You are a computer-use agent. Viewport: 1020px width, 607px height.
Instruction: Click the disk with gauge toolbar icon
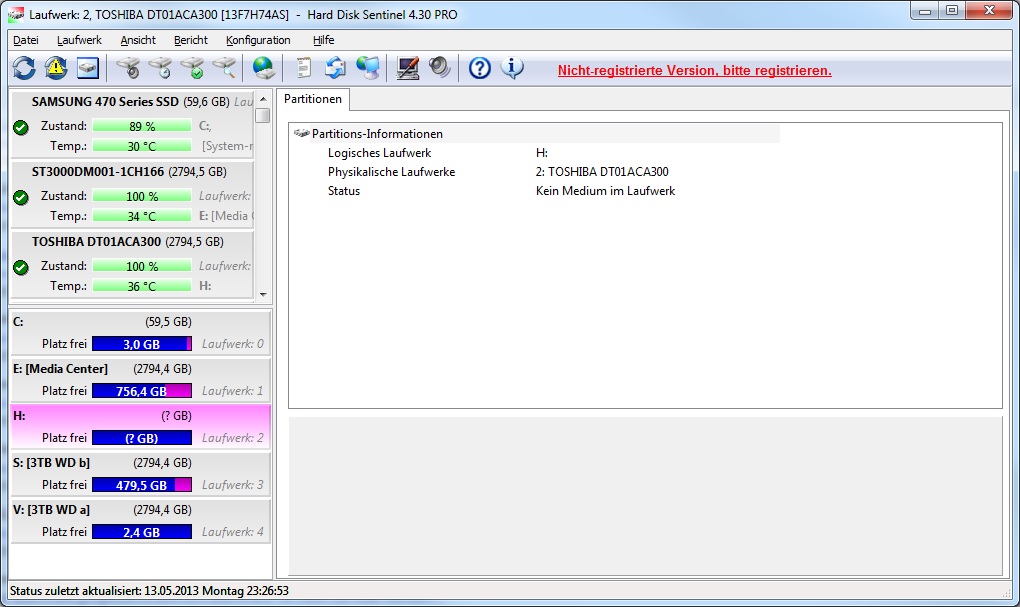pyautogui.click(x=128, y=68)
